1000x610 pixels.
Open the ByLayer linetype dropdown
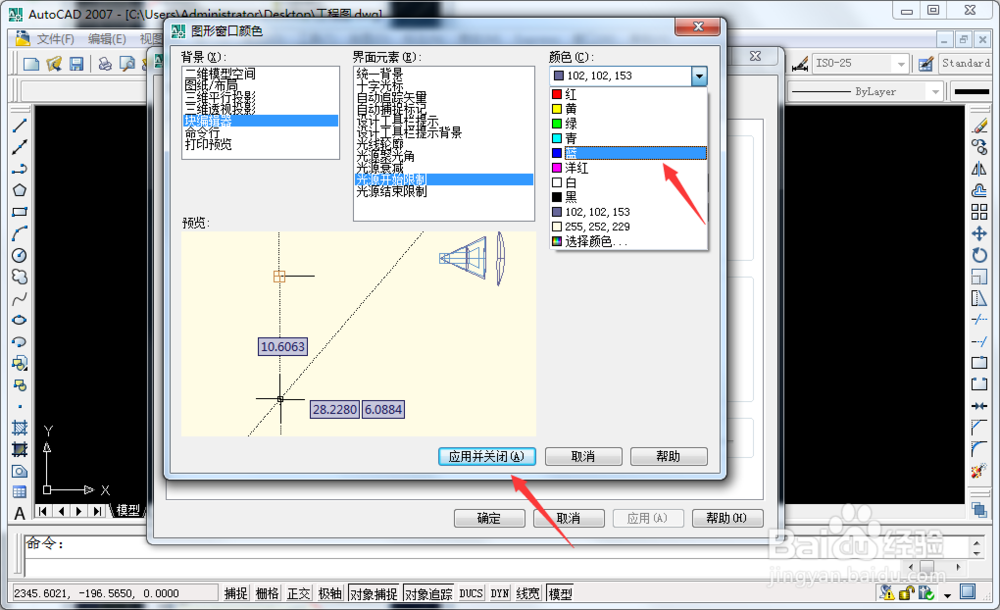(935, 92)
